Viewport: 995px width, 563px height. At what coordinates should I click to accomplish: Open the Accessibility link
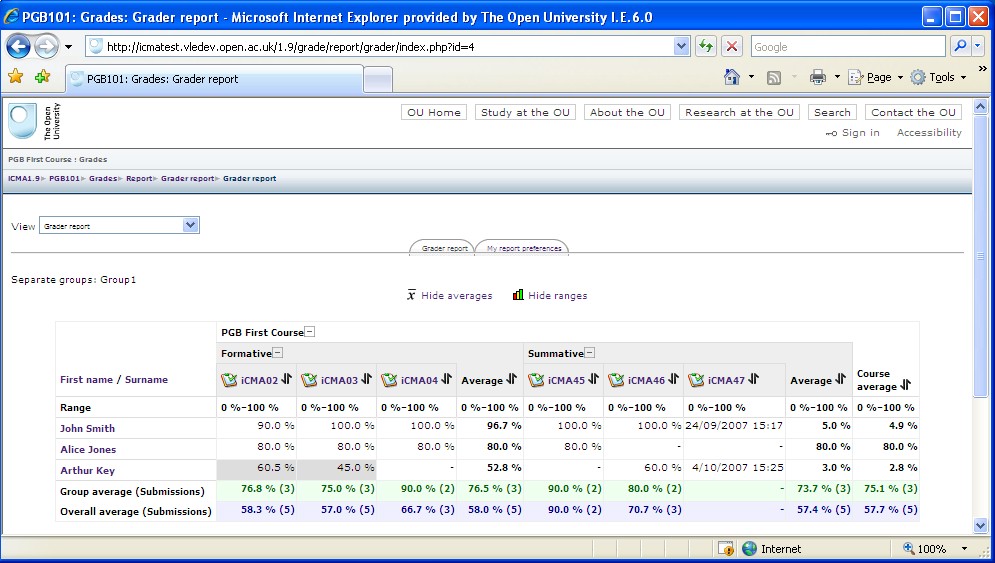coord(929,133)
